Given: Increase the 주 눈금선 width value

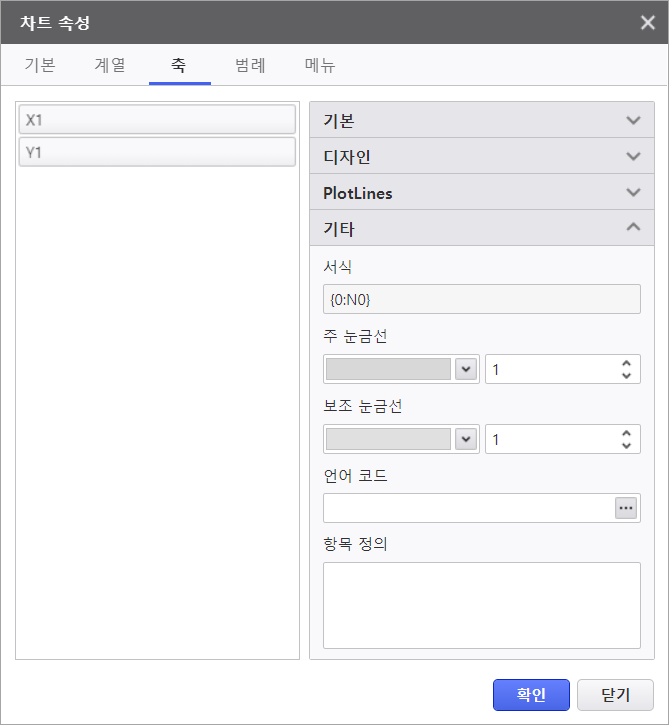Looking at the screenshot, I should coord(626,363).
